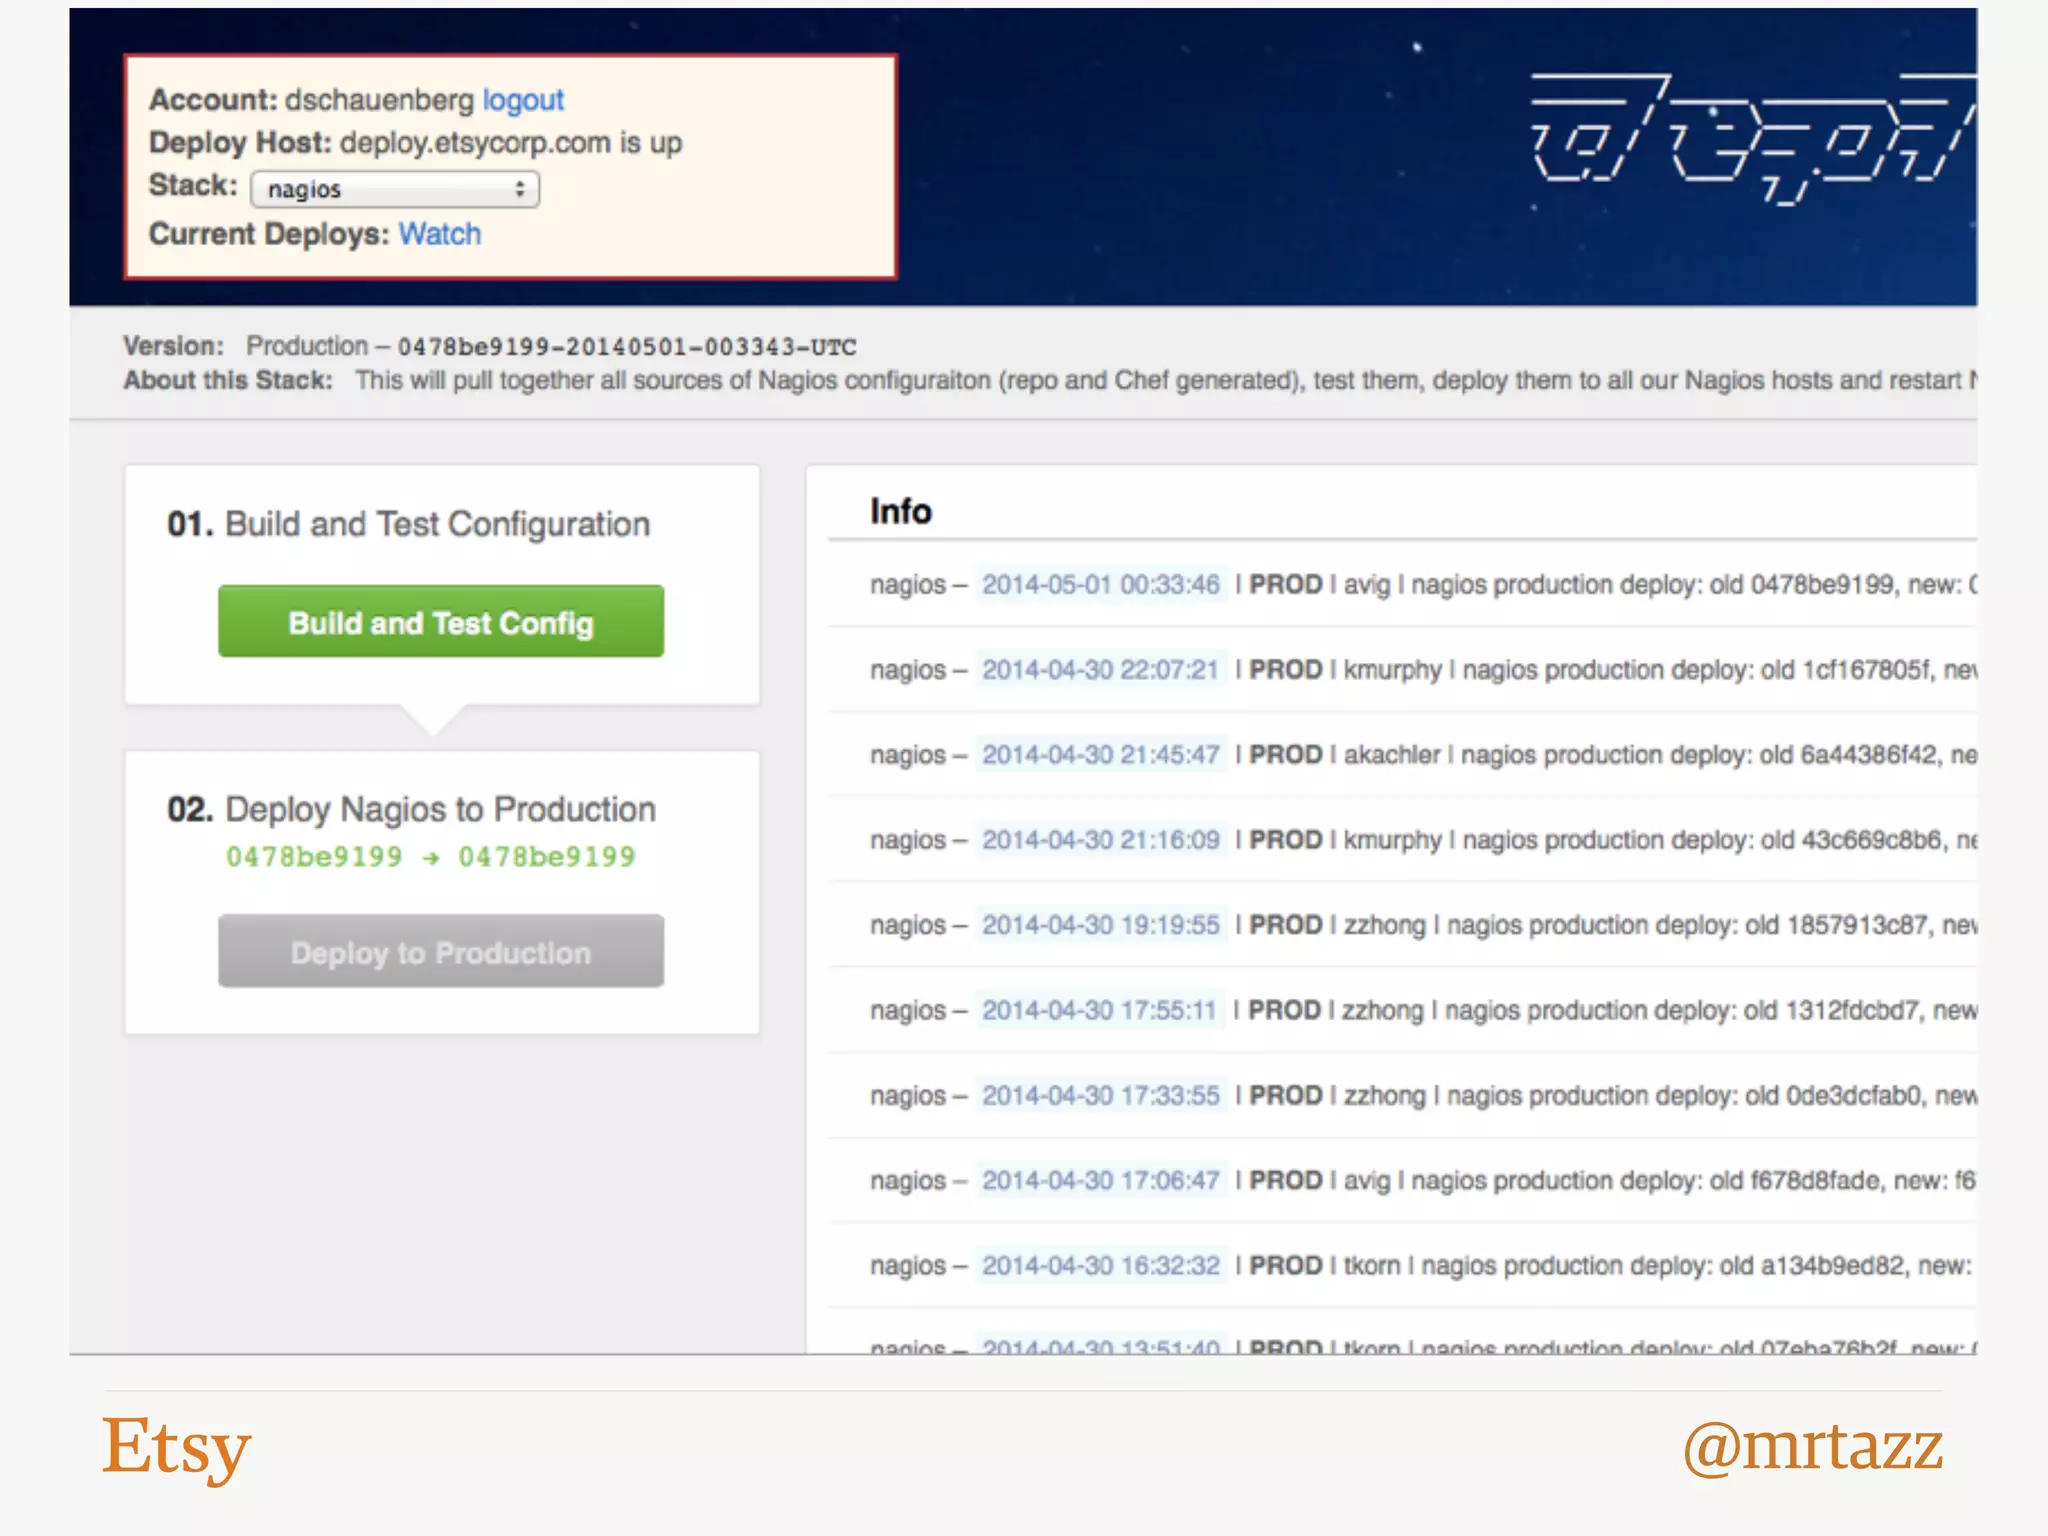Click the @mrtazz handle text
Viewport: 2048px width, 1536px height.
click(x=1812, y=1446)
